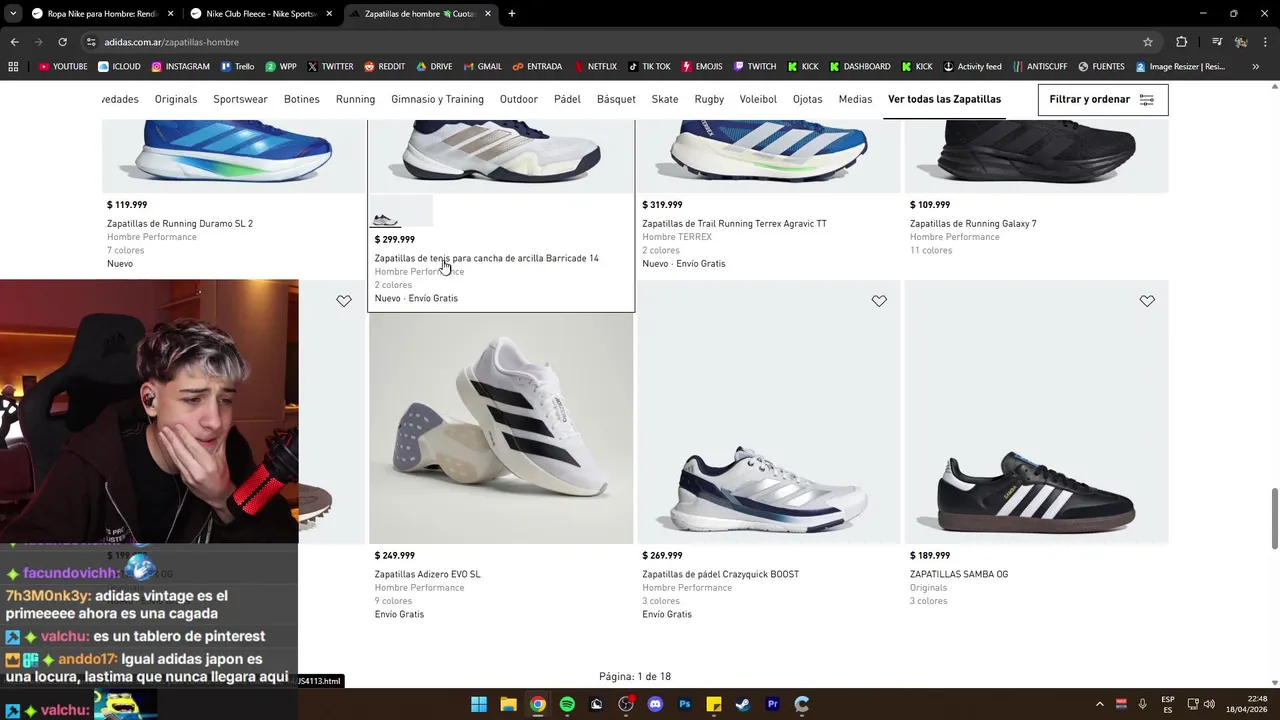Open Discord from the taskbar
This screenshot has height=720, width=1280.
click(655, 704)
